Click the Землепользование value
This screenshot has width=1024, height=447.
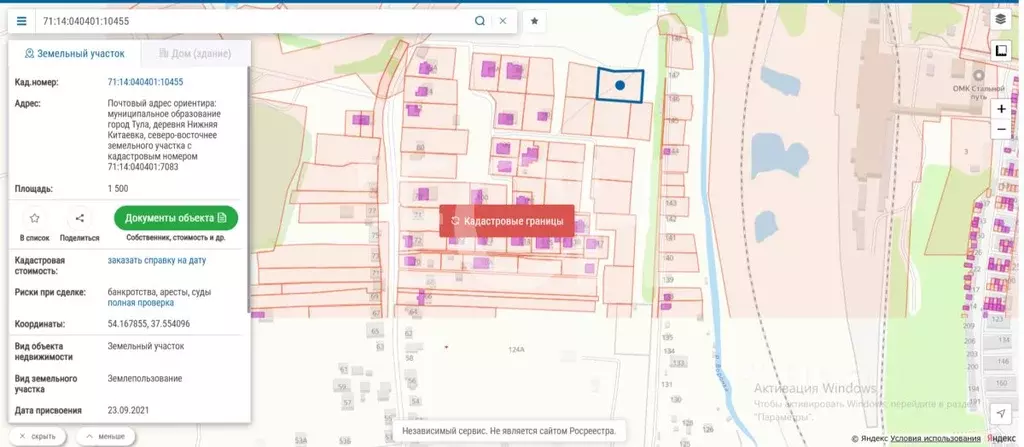point(144,378)
